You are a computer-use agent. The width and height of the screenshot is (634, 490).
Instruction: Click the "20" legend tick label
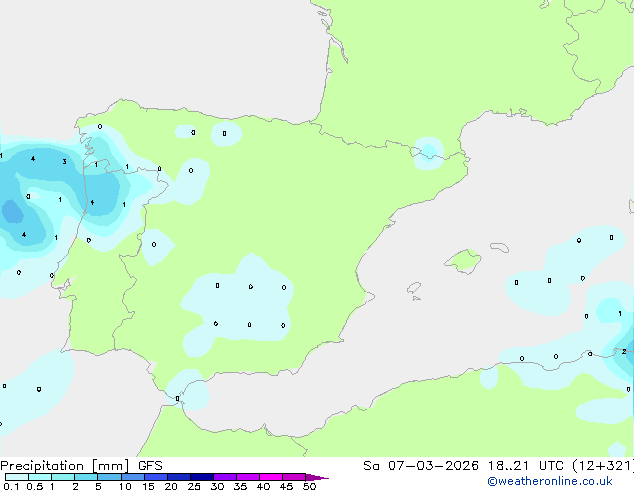[171, 486]
